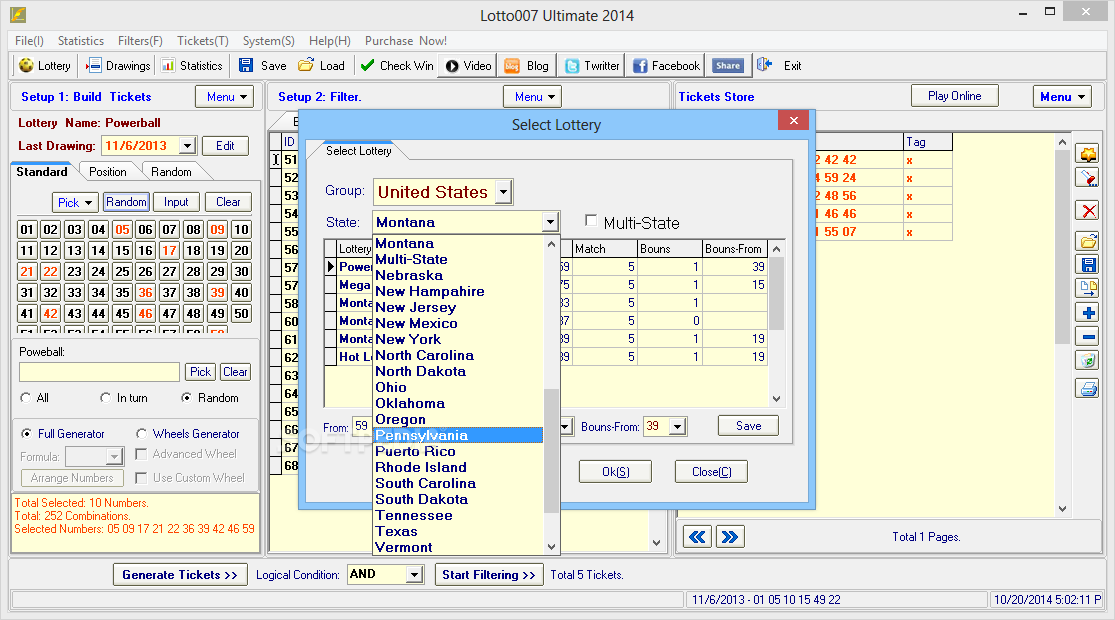
Task: Open the Setup 1 Menu dropdown
Action: (224, 97)
